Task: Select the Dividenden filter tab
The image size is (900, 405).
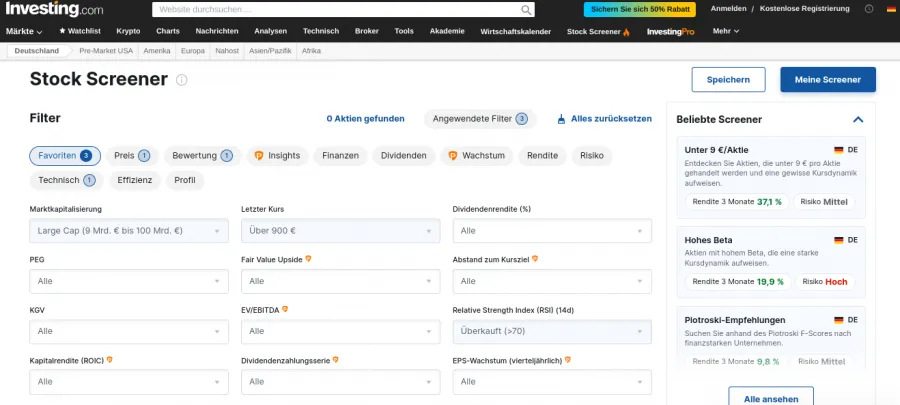Action: pos(404,155)
